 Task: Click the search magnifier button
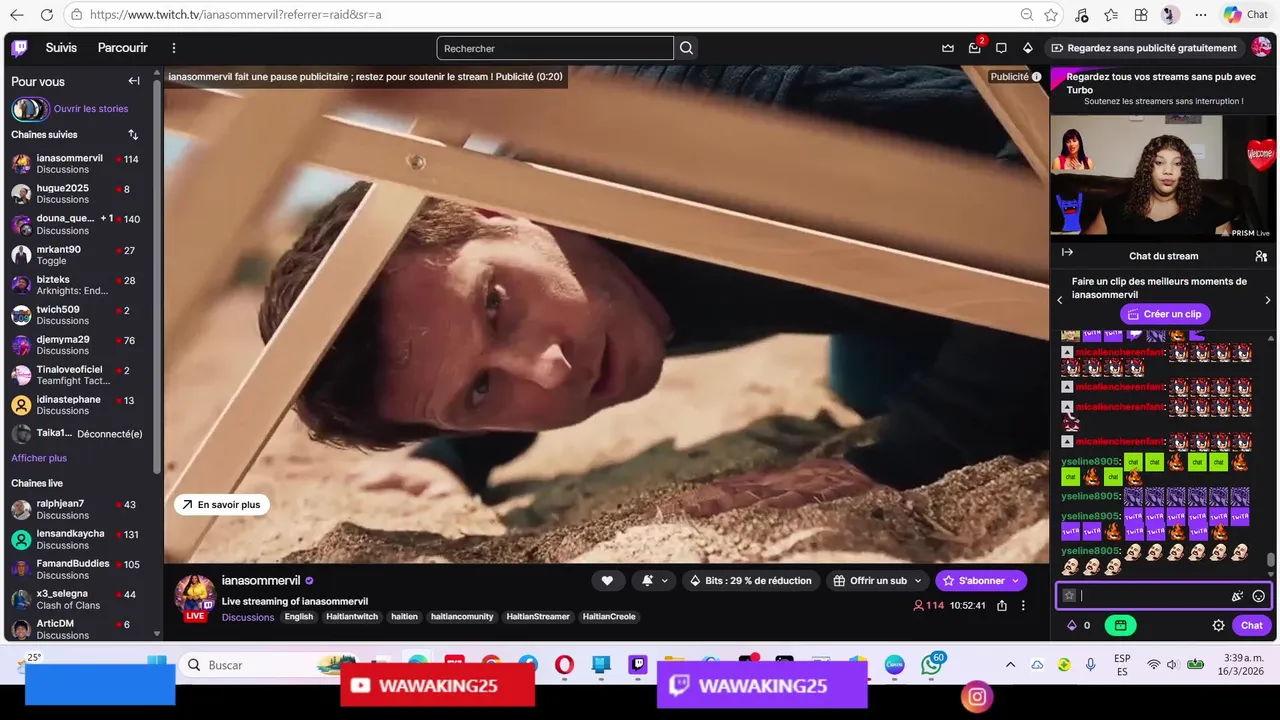pyautogui.click(x=686, y=48)
